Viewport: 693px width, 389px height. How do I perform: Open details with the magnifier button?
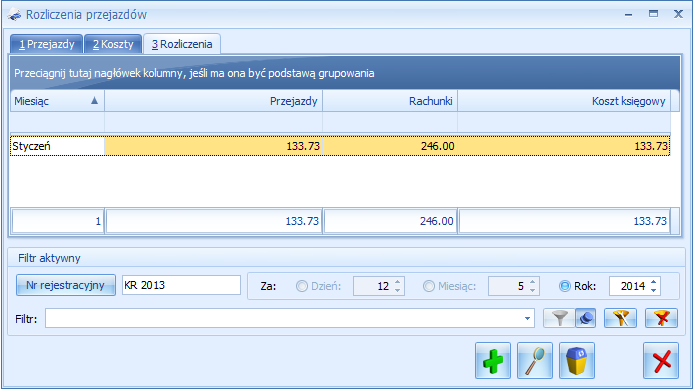tap(535, 361)
